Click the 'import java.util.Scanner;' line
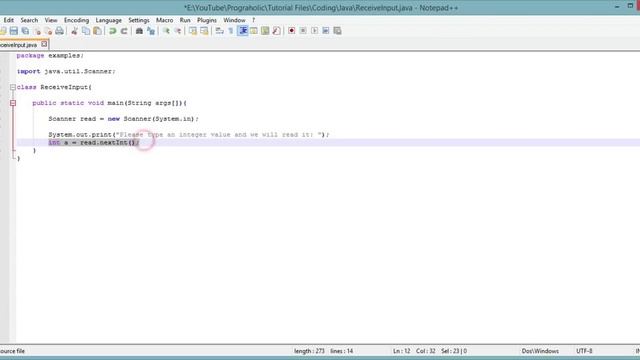Screen dimensions: 640x360 pos(66,71)
